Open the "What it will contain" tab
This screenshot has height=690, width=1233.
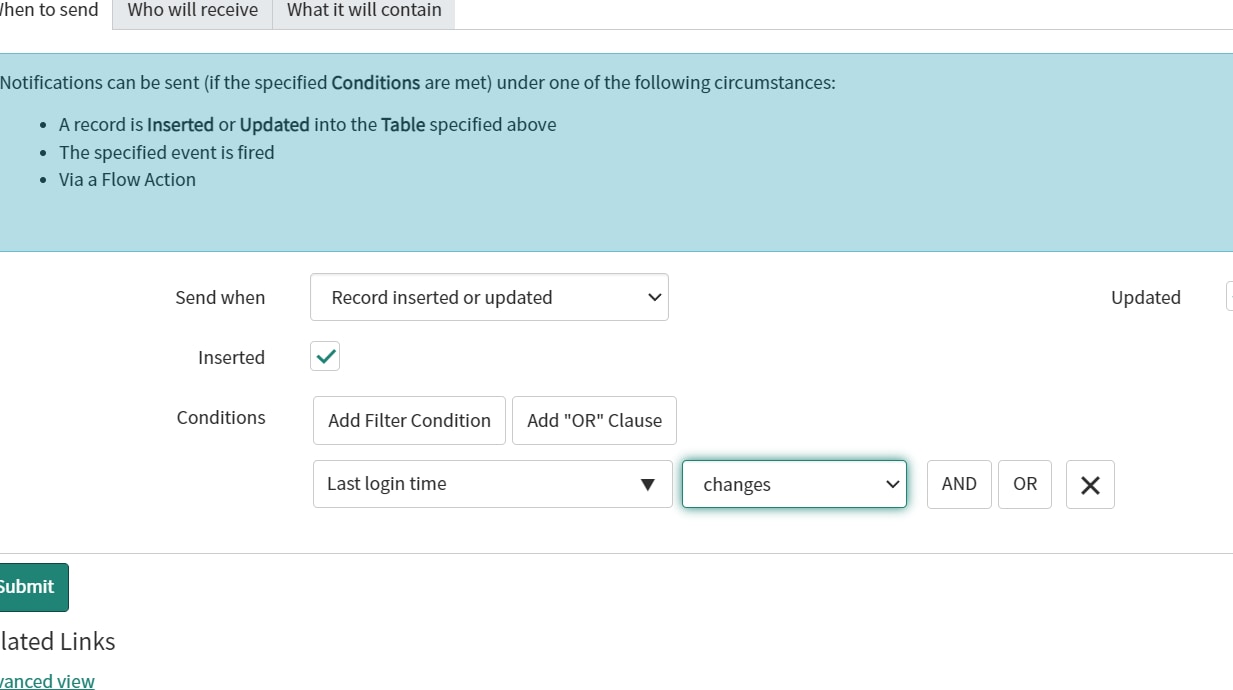click(x=364, y=11)
